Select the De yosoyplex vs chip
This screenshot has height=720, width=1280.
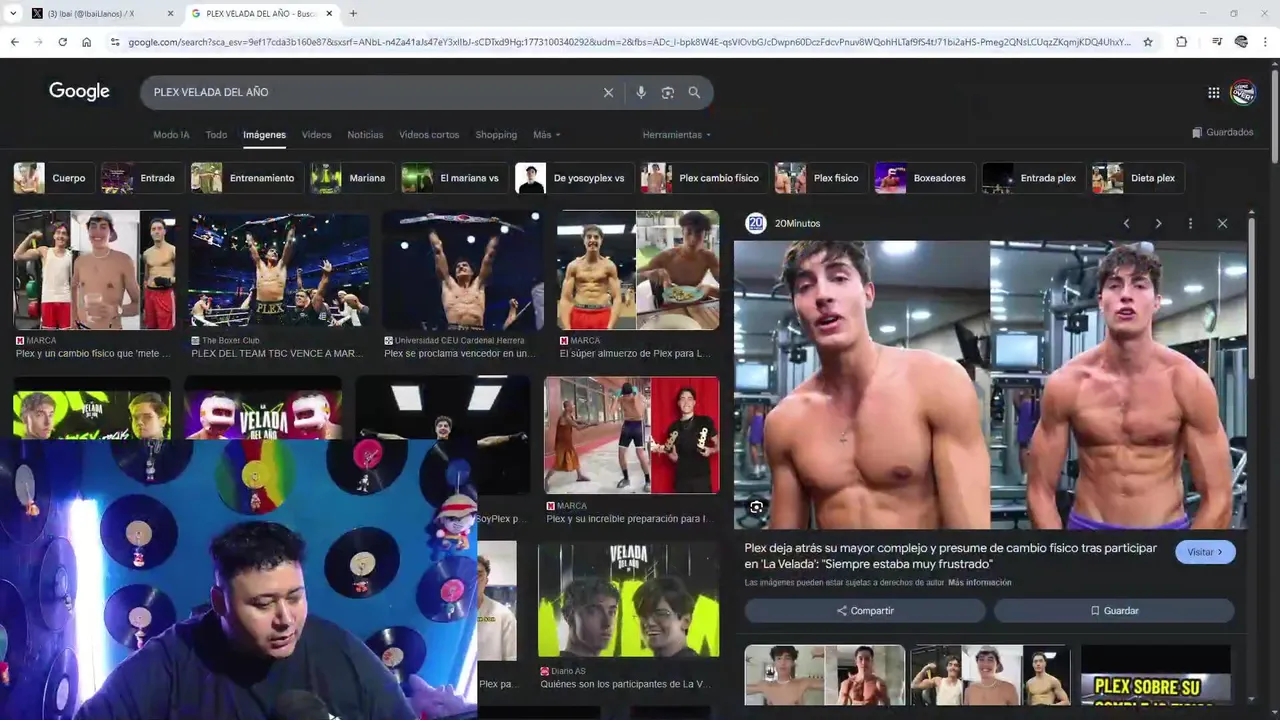pos(575,178)
